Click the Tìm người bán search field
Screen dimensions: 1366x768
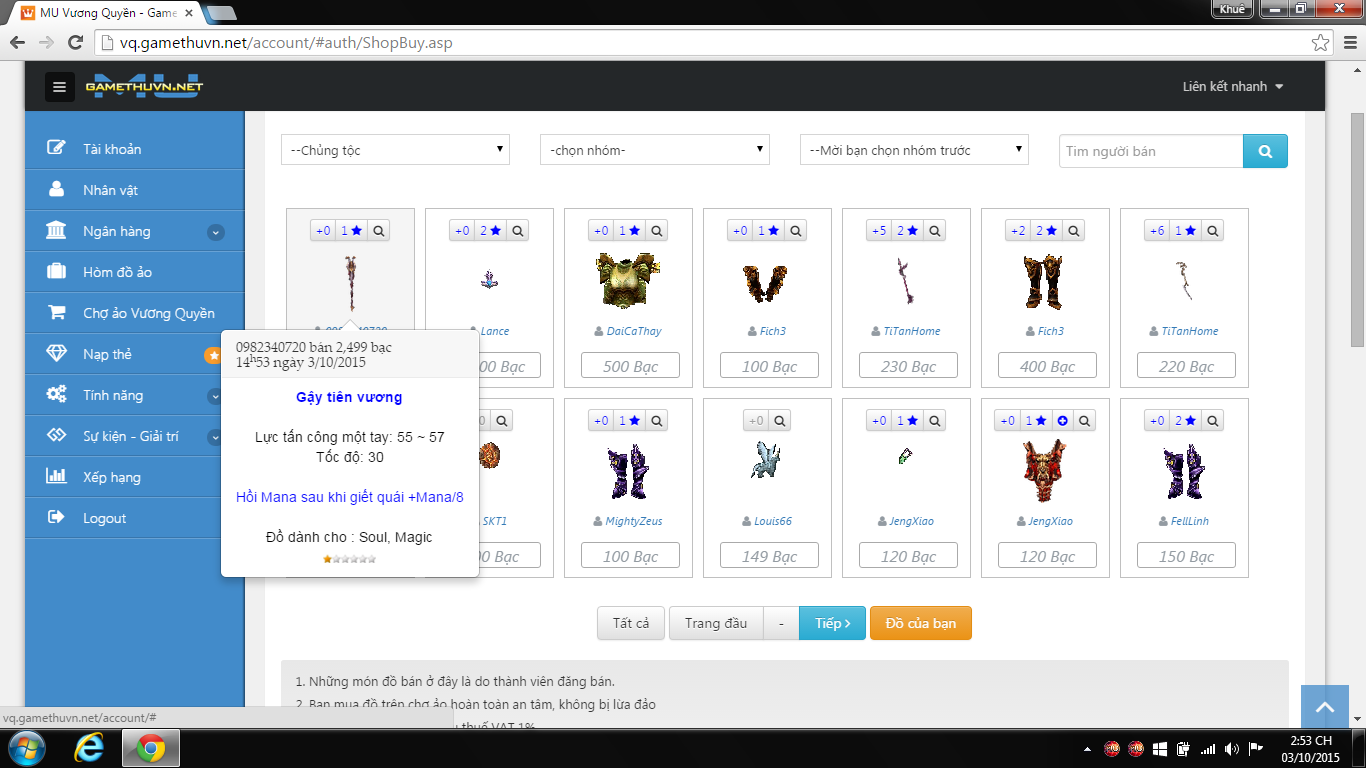coord(1150,151)
